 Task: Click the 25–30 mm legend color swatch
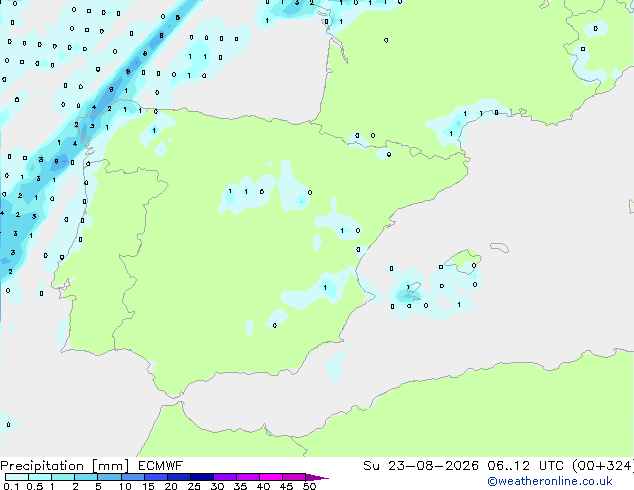[201, 477]
